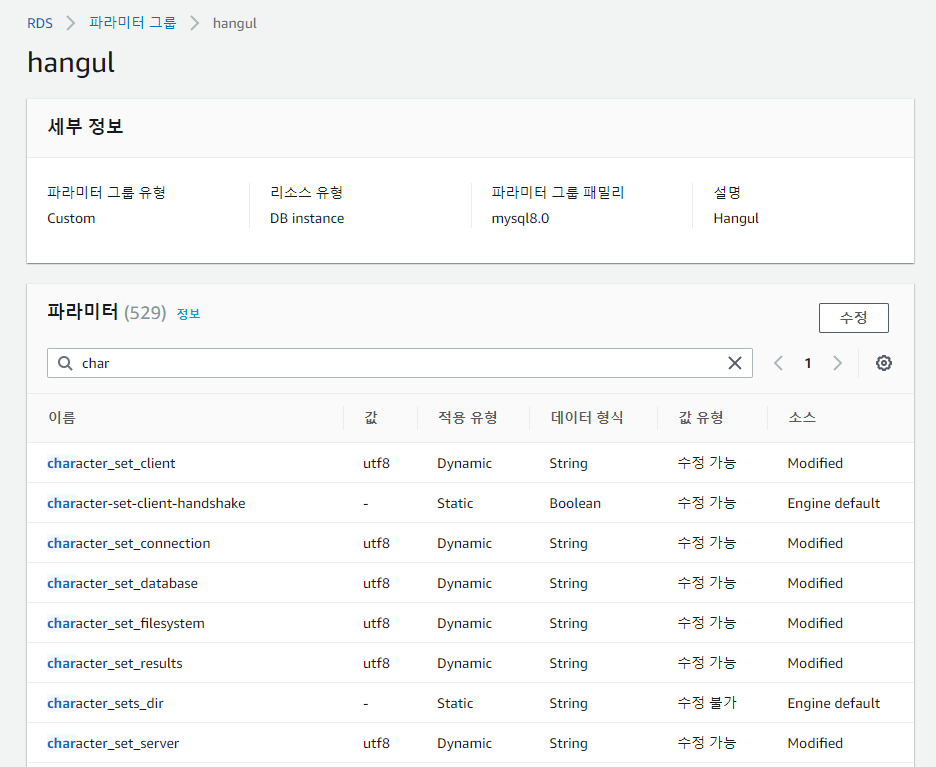
Task: Select the character_set_client parameter row
Action: [x=111, y=463]
